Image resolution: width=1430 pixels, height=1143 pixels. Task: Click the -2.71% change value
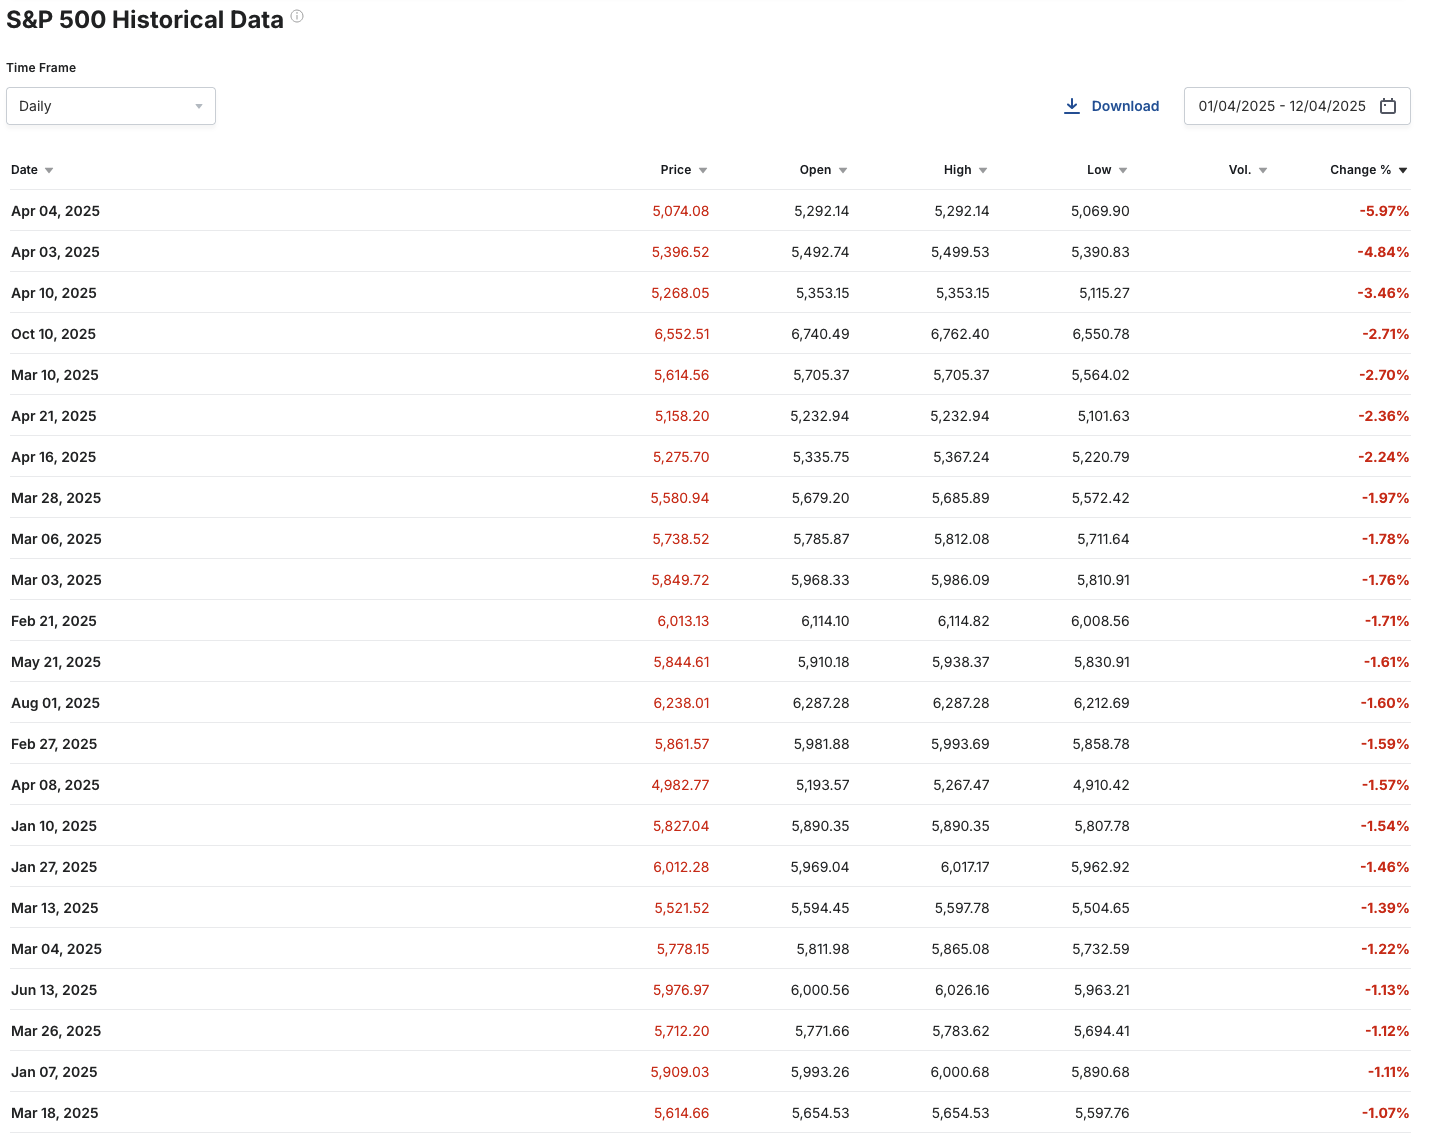tap(1385, 334)
